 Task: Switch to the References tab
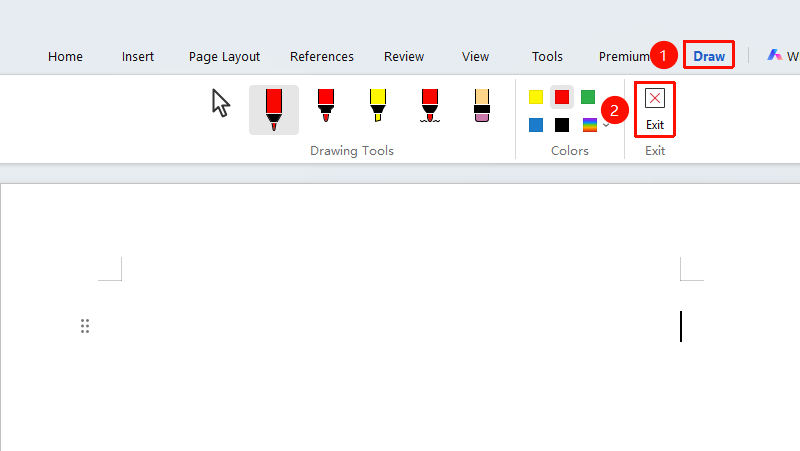pos(322,57)
